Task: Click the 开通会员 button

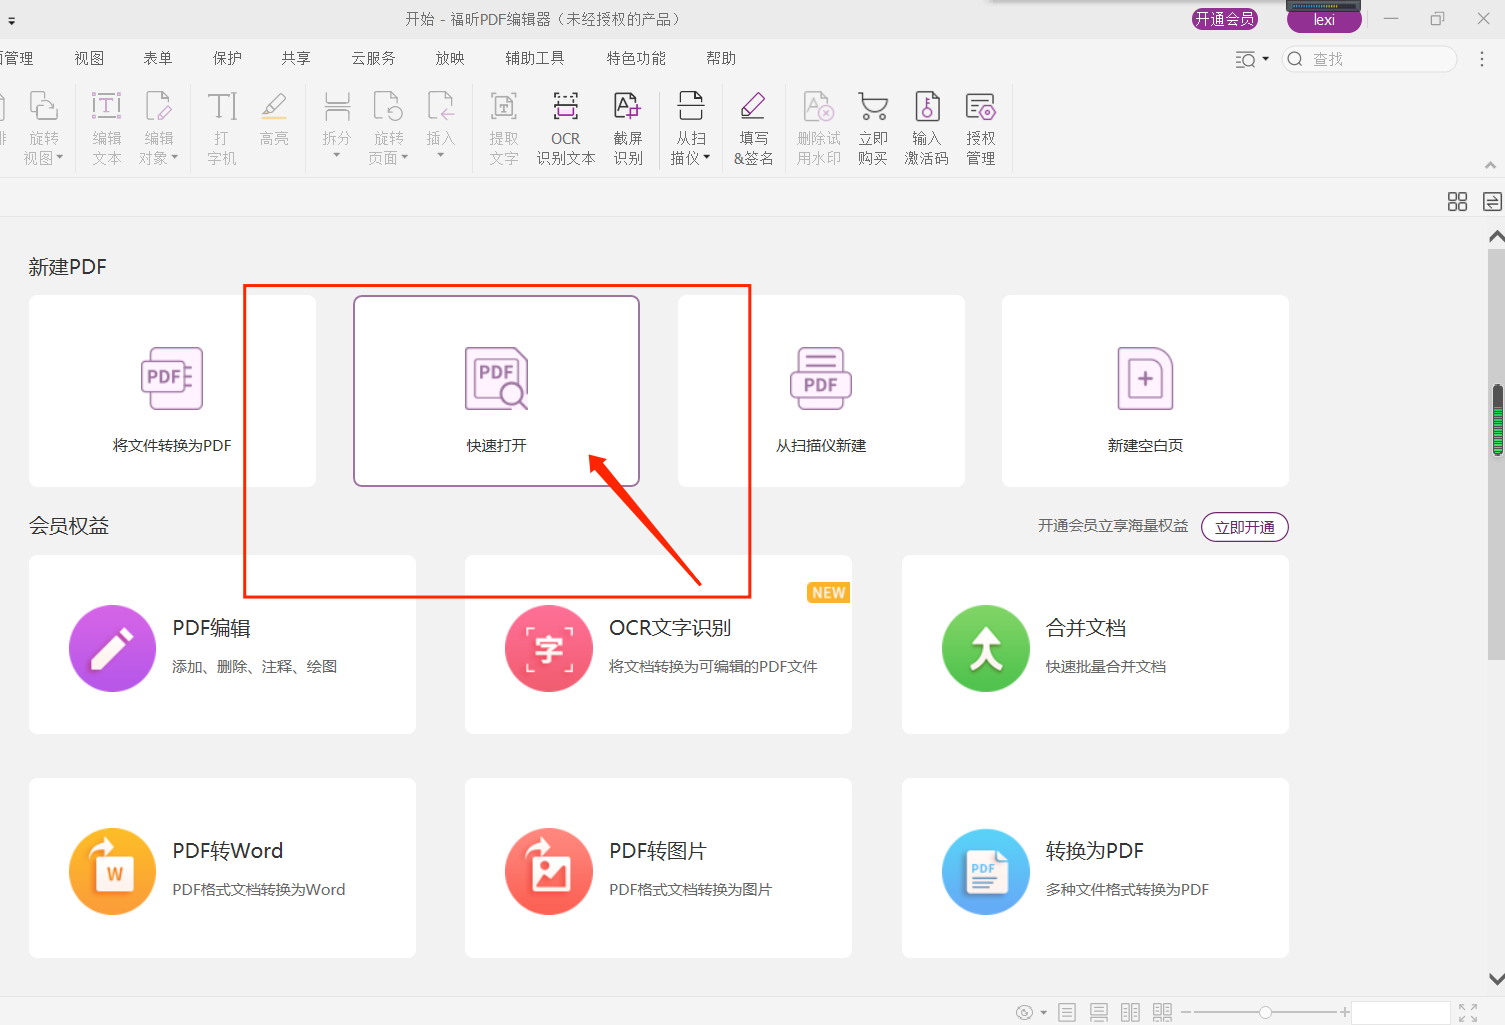Action: pyautogui.click(x=1225, y=19)
